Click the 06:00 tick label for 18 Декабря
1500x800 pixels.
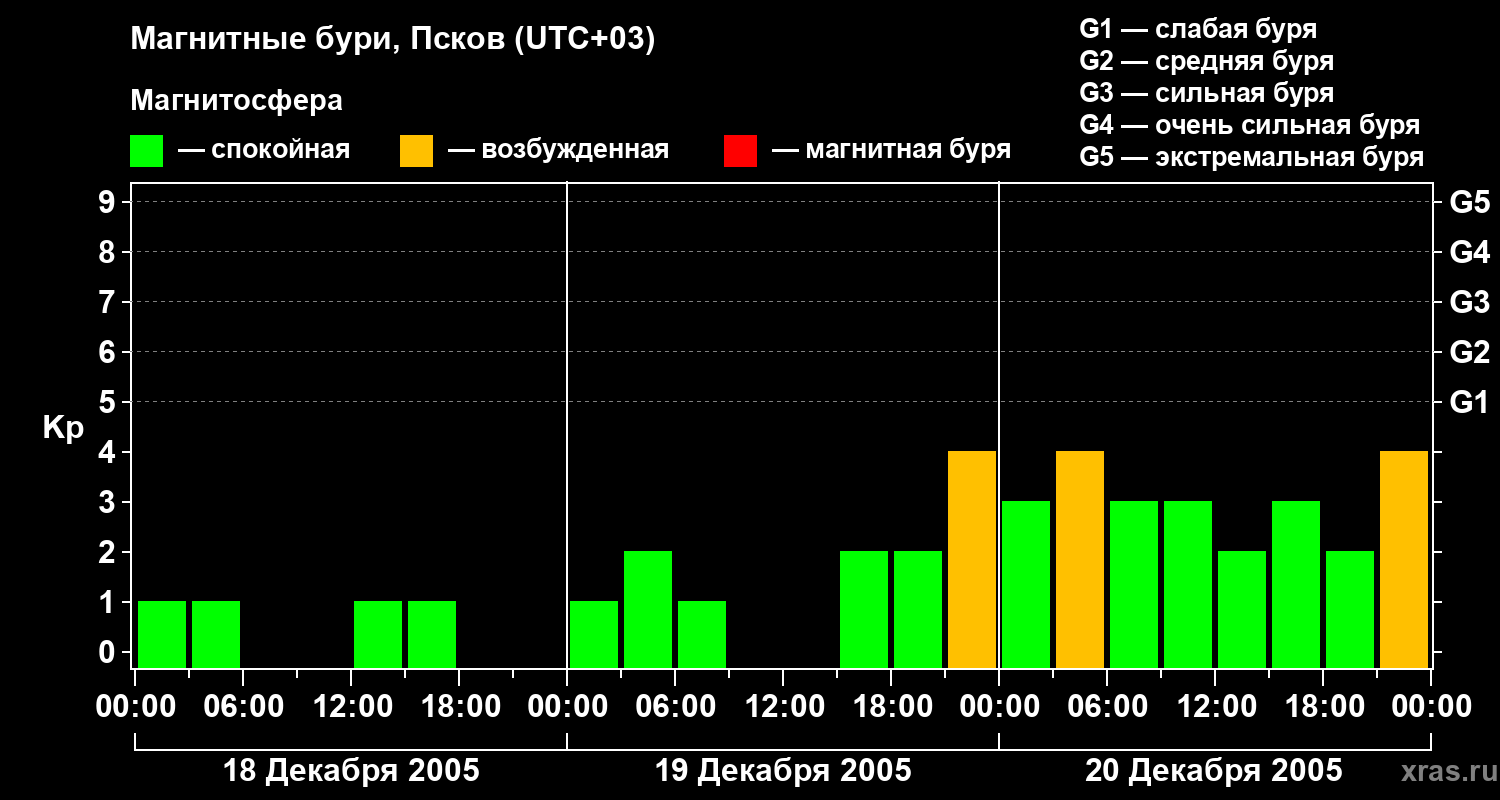(x=243, y=707)
